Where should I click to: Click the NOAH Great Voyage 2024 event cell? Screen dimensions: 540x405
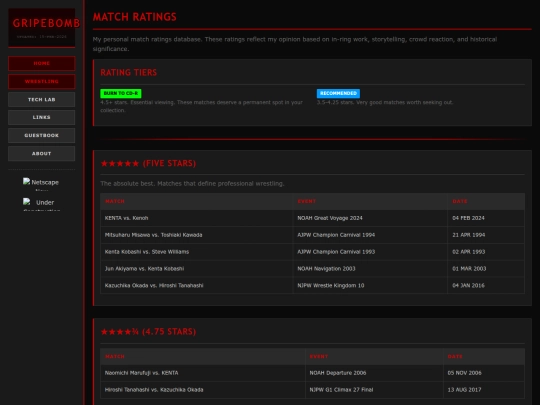(370, 218)
